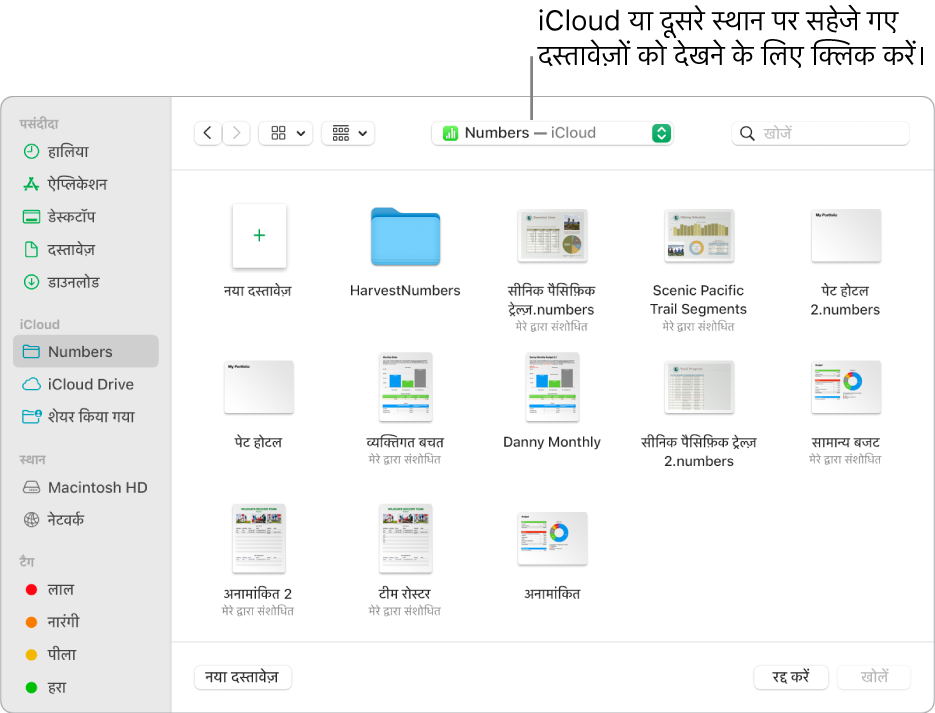Select शेयर किया गया in sidebar
The width and height of the screenshot is (935, 713).
click(x=78, y=416)
